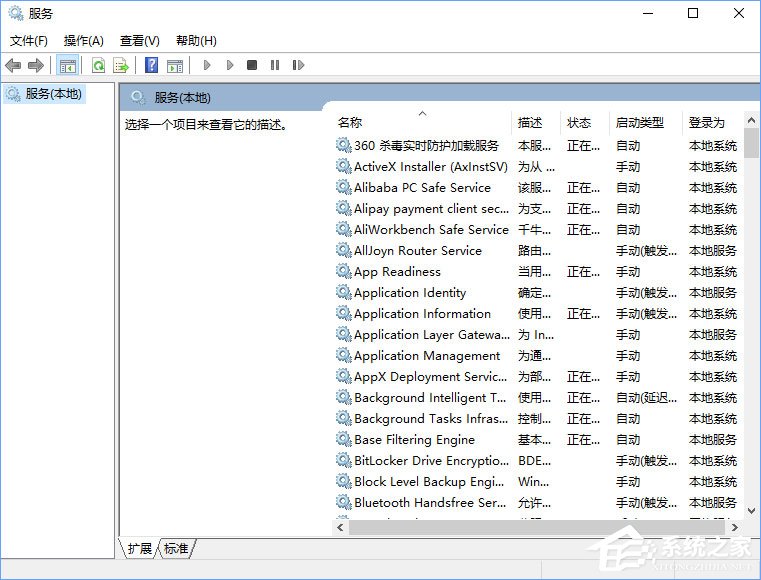The width and height of the screenshot is (761, 580).
Task: Switch to the 扩展 tab
Action: pyautogui.click(x=139, y=548)
